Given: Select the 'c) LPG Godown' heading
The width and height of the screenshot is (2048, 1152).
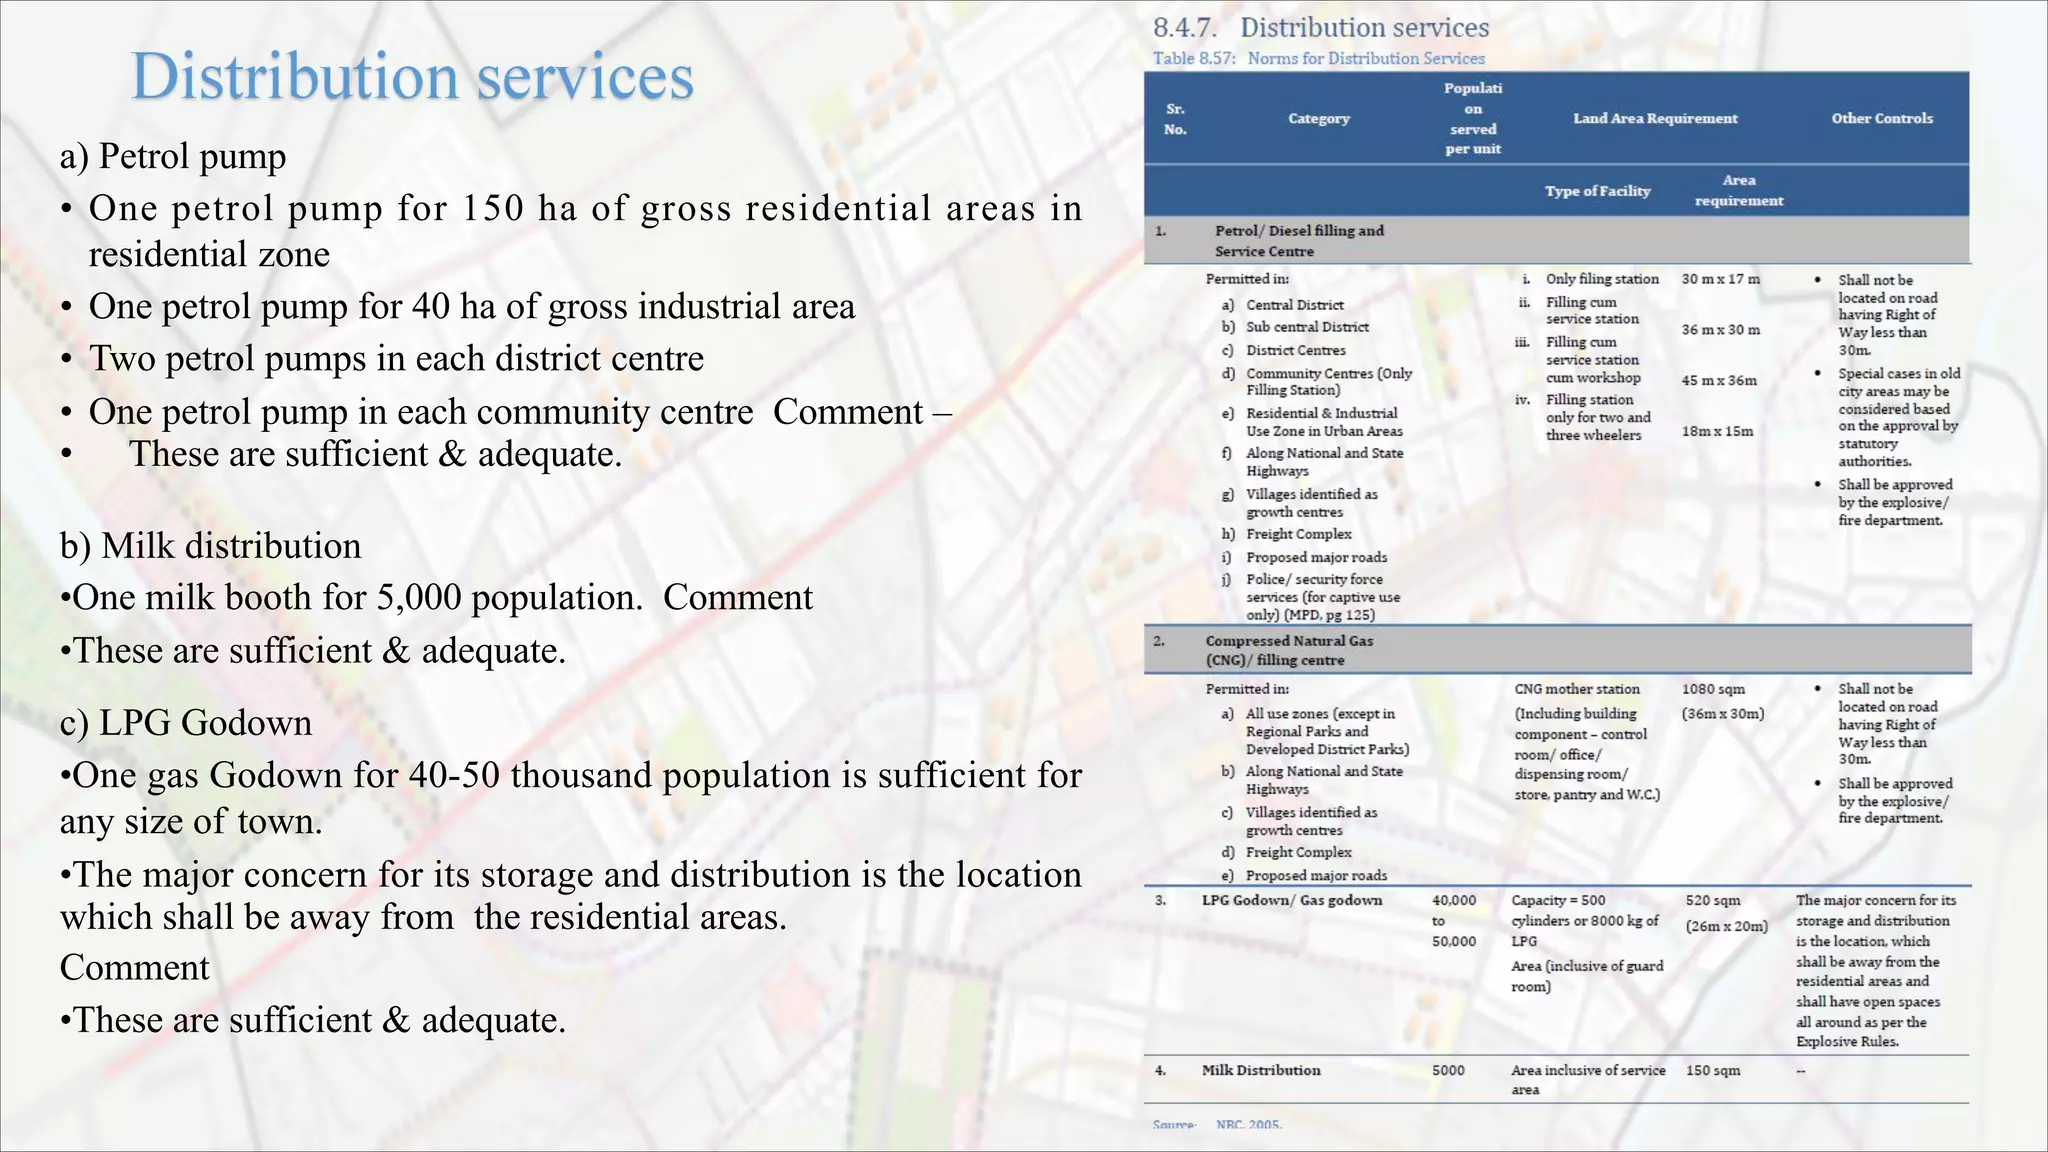Looking at the screenshot, I should pyautogui.click(x=186, y=723).
